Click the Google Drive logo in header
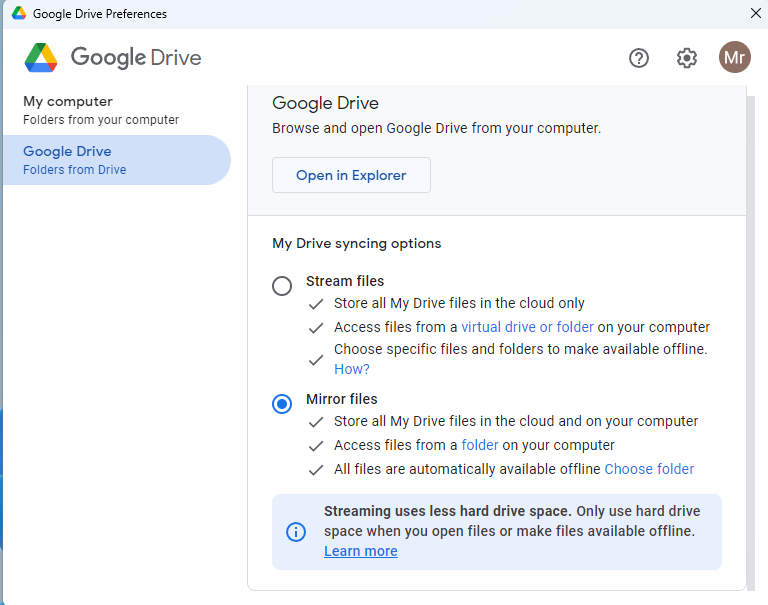Screen dimensions: 768x605 (113, 58)
